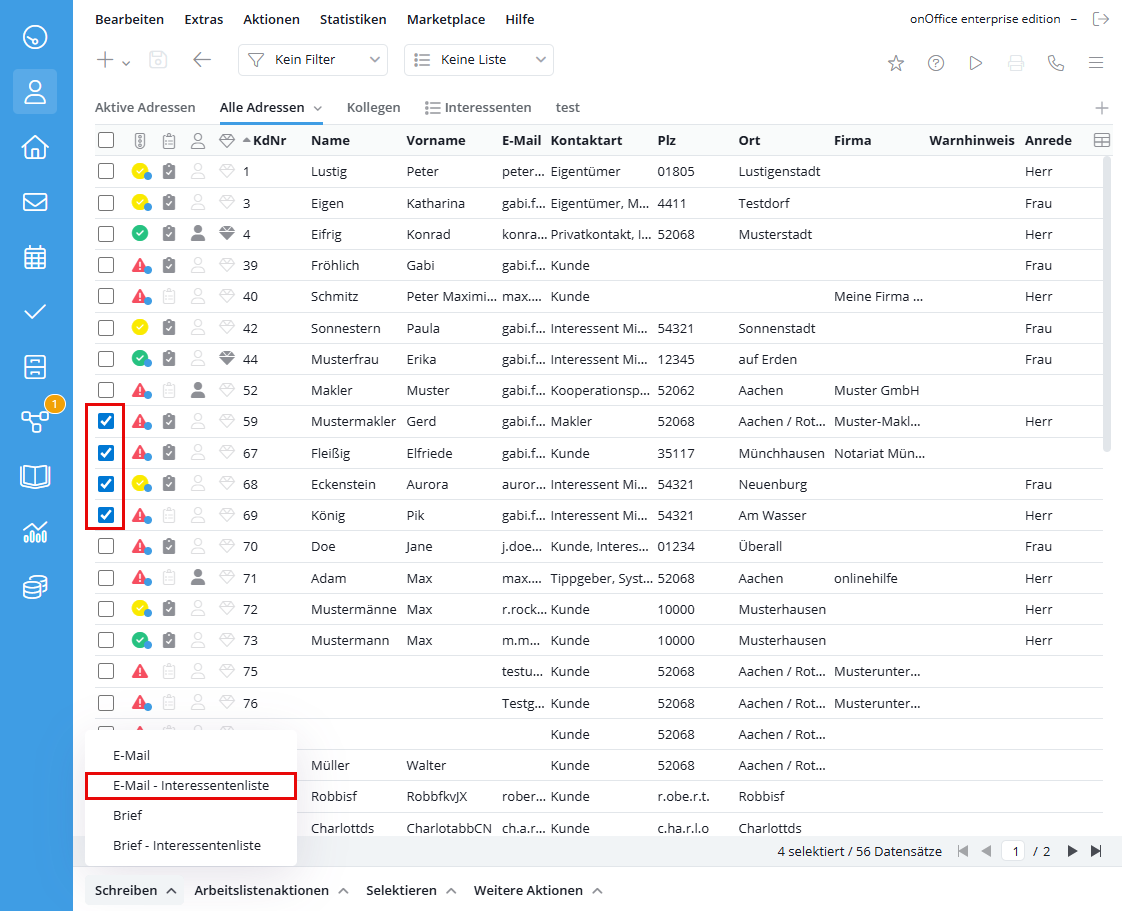Image resolution: width=1122 pixels, height=911 pixels.
Task: Click the plus icon to create new record
Action: point(105,60)
